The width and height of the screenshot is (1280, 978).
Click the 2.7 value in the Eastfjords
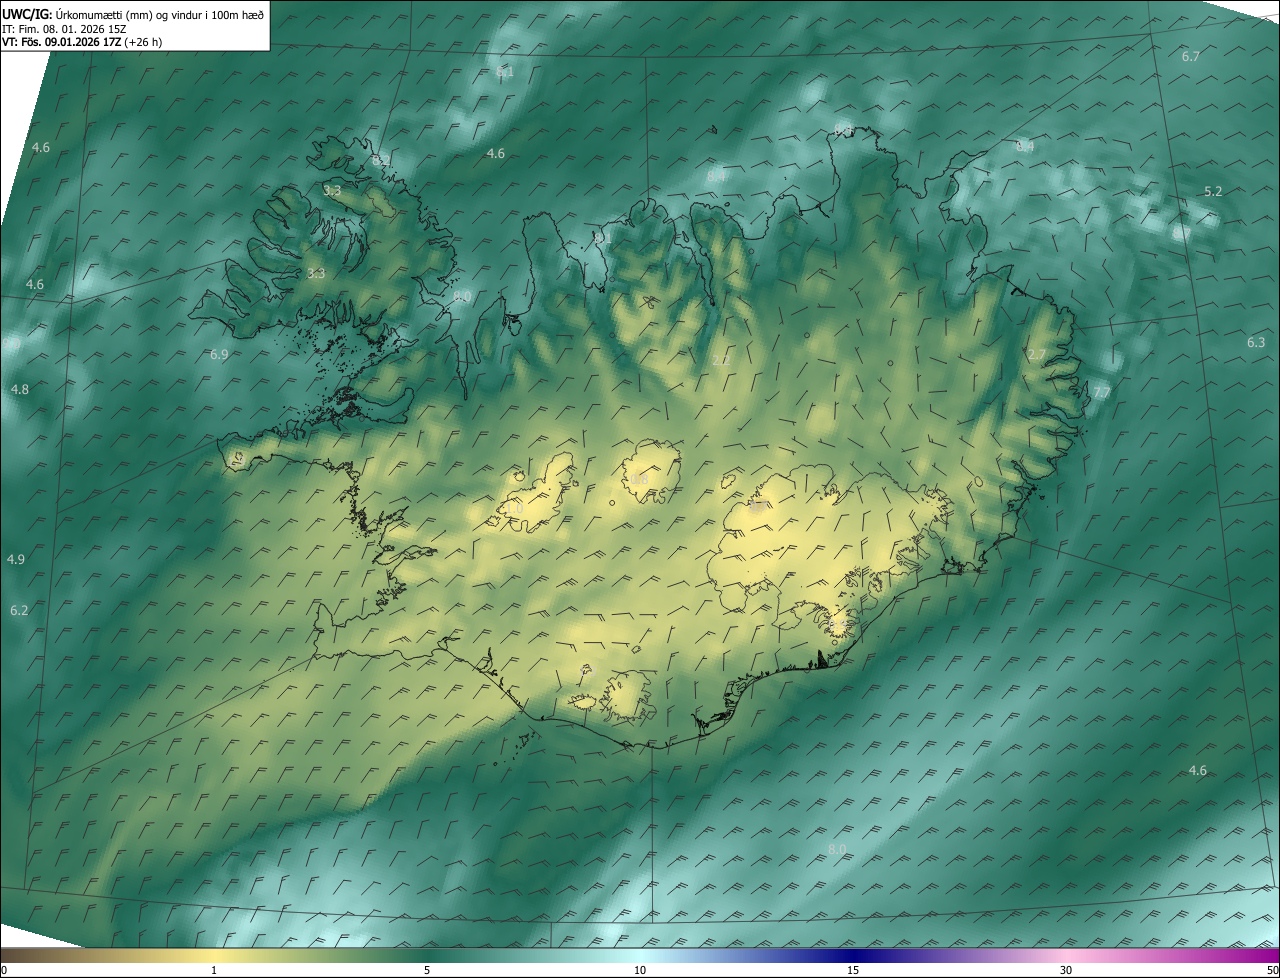click(x=1037, y=355)
